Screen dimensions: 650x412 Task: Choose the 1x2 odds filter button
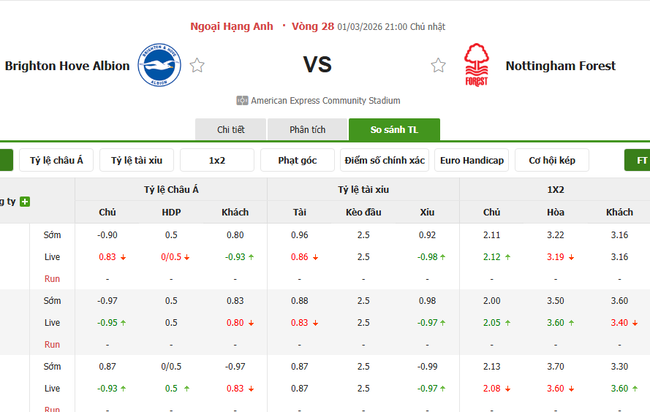(217, 160)
